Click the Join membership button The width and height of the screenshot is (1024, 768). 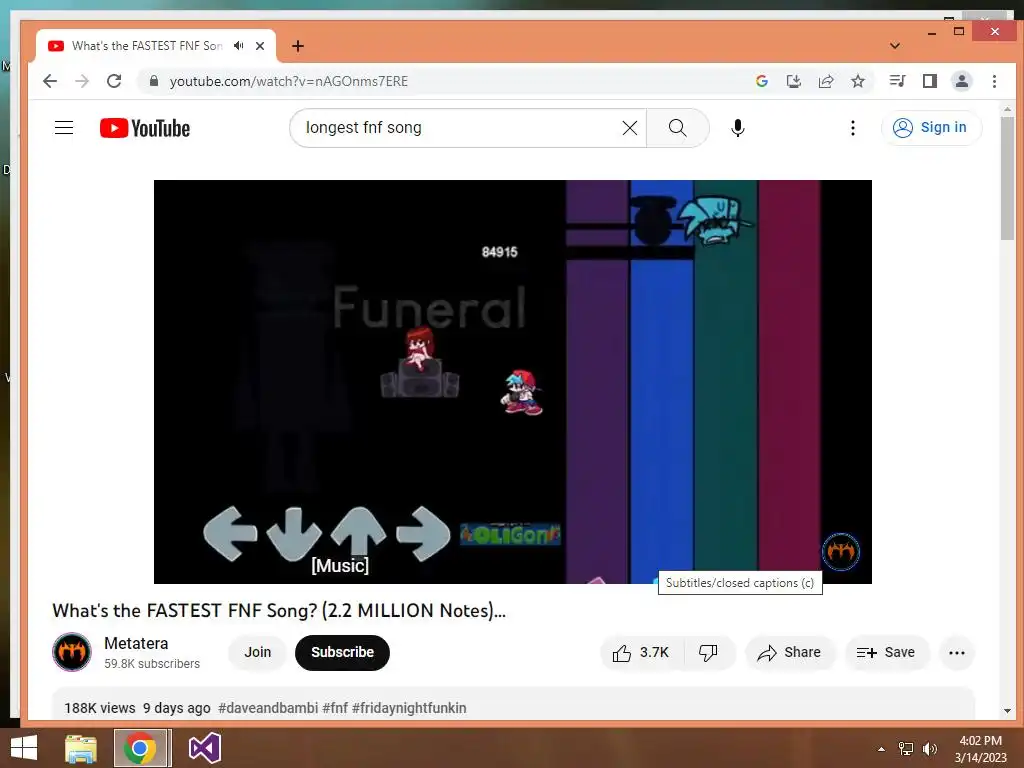pyautogui.click(x=257, y=652)
